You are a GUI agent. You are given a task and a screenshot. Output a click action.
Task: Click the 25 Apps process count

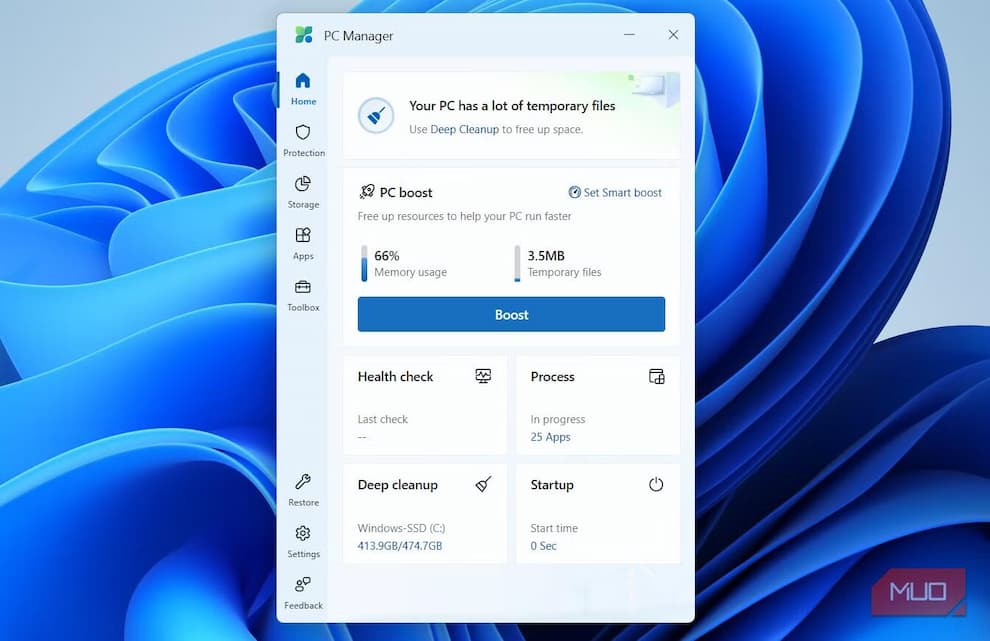[x=550, y=437]
